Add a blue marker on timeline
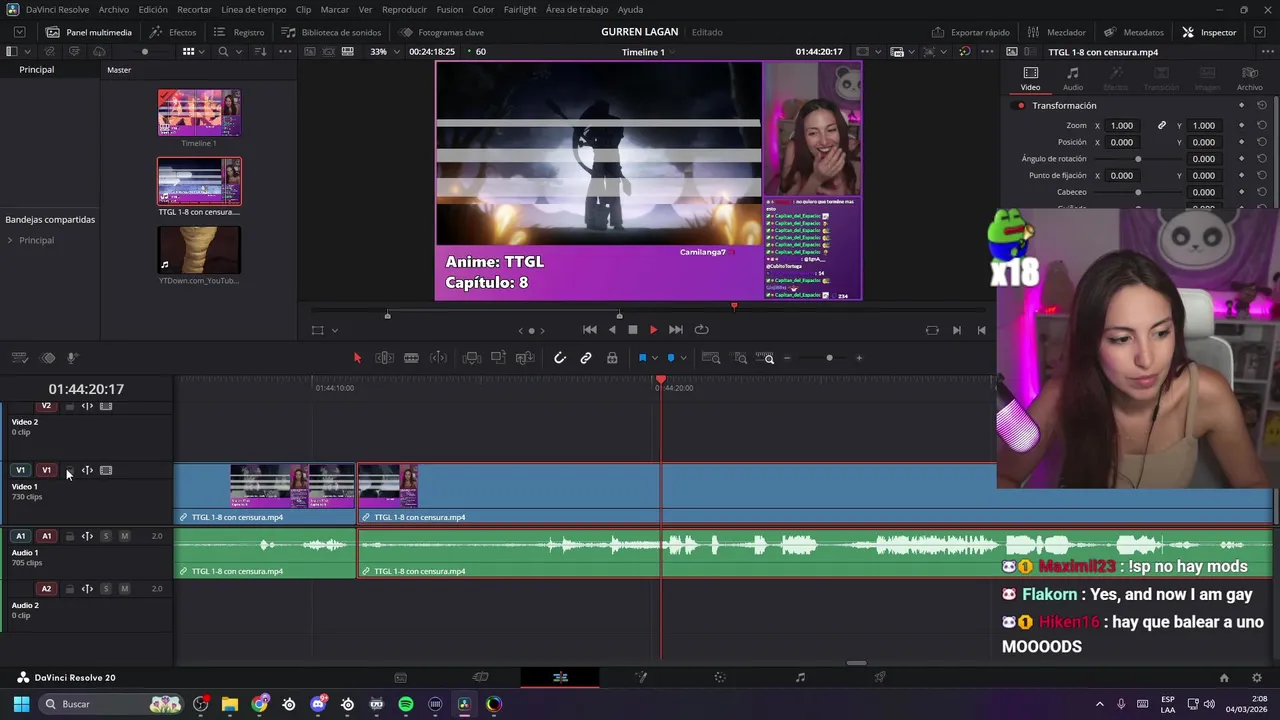The width and height of the screenshot is (1280, 720). (x=671, y=358)
